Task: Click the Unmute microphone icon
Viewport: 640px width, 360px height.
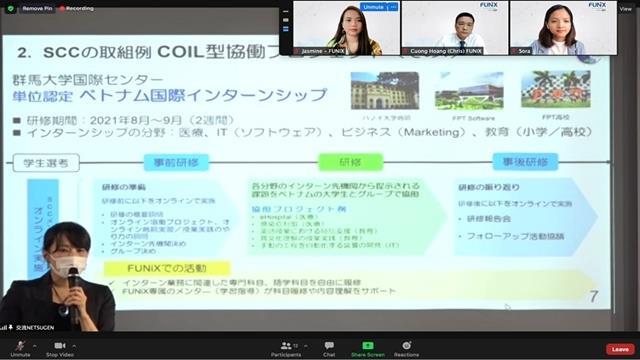Action: (x=20, y=346)
